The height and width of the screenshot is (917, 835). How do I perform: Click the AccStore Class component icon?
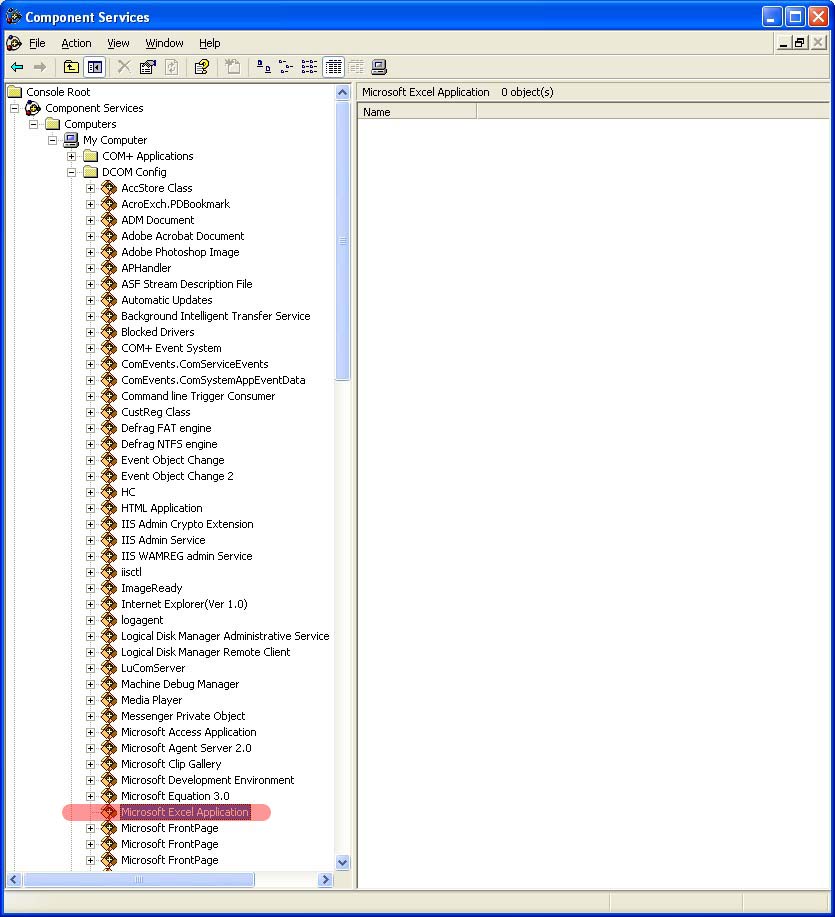[109, 188]
